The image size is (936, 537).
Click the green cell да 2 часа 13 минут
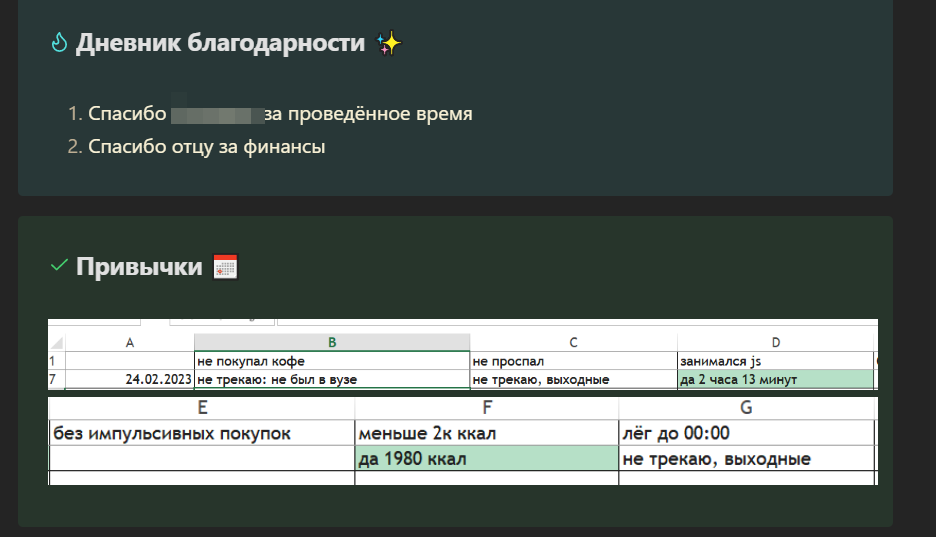click(x=775, y=379)
